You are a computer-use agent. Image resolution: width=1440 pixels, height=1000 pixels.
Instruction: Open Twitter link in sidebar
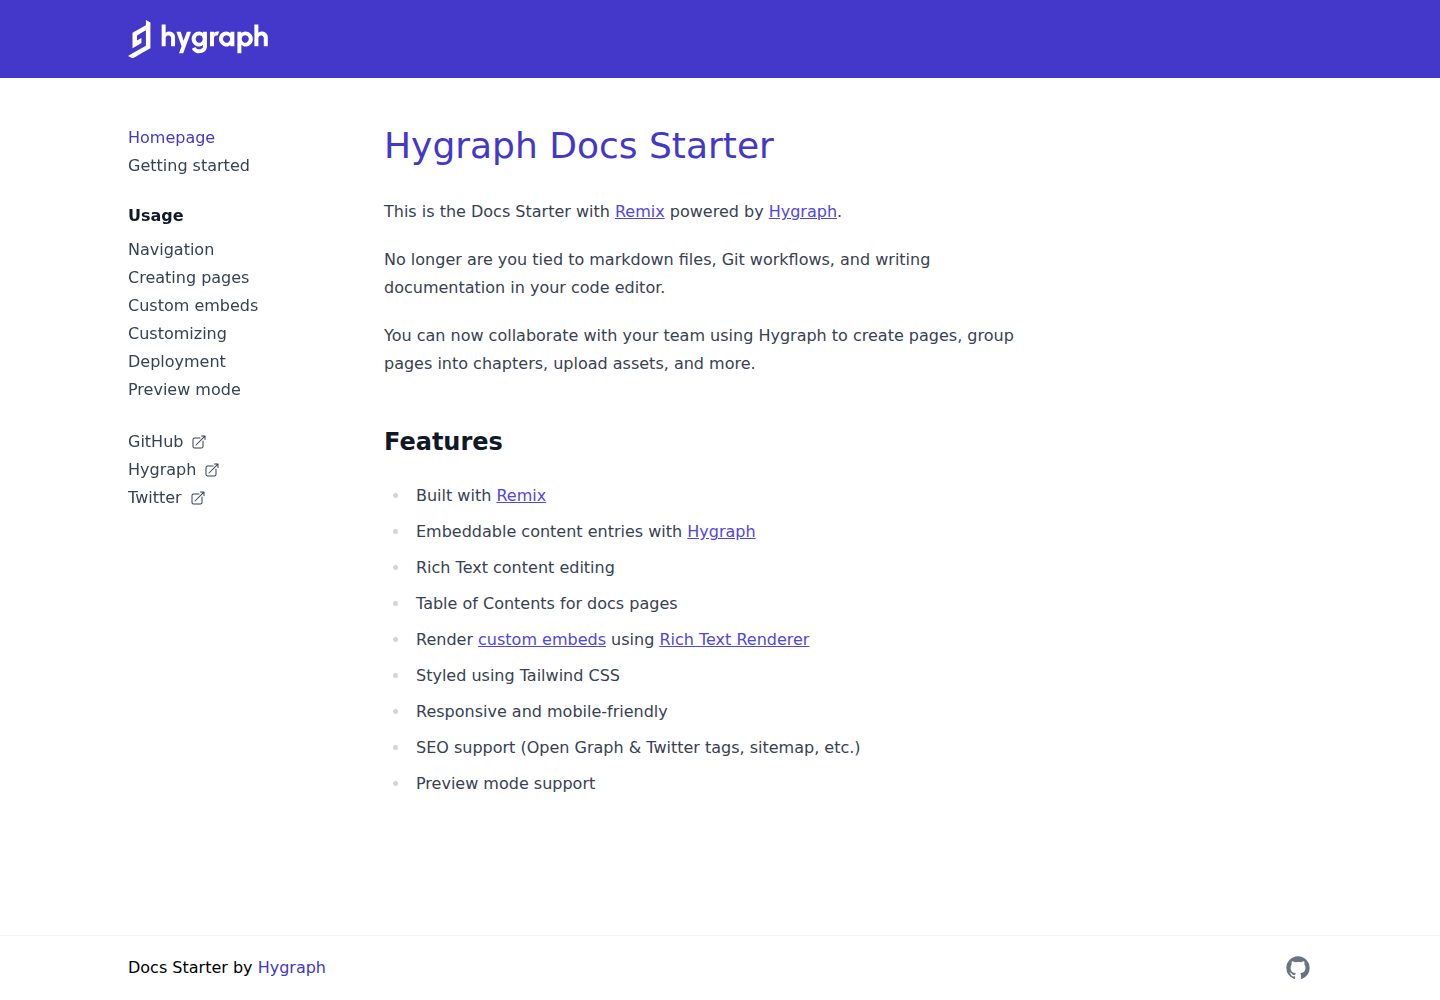[x=155, y=497]
